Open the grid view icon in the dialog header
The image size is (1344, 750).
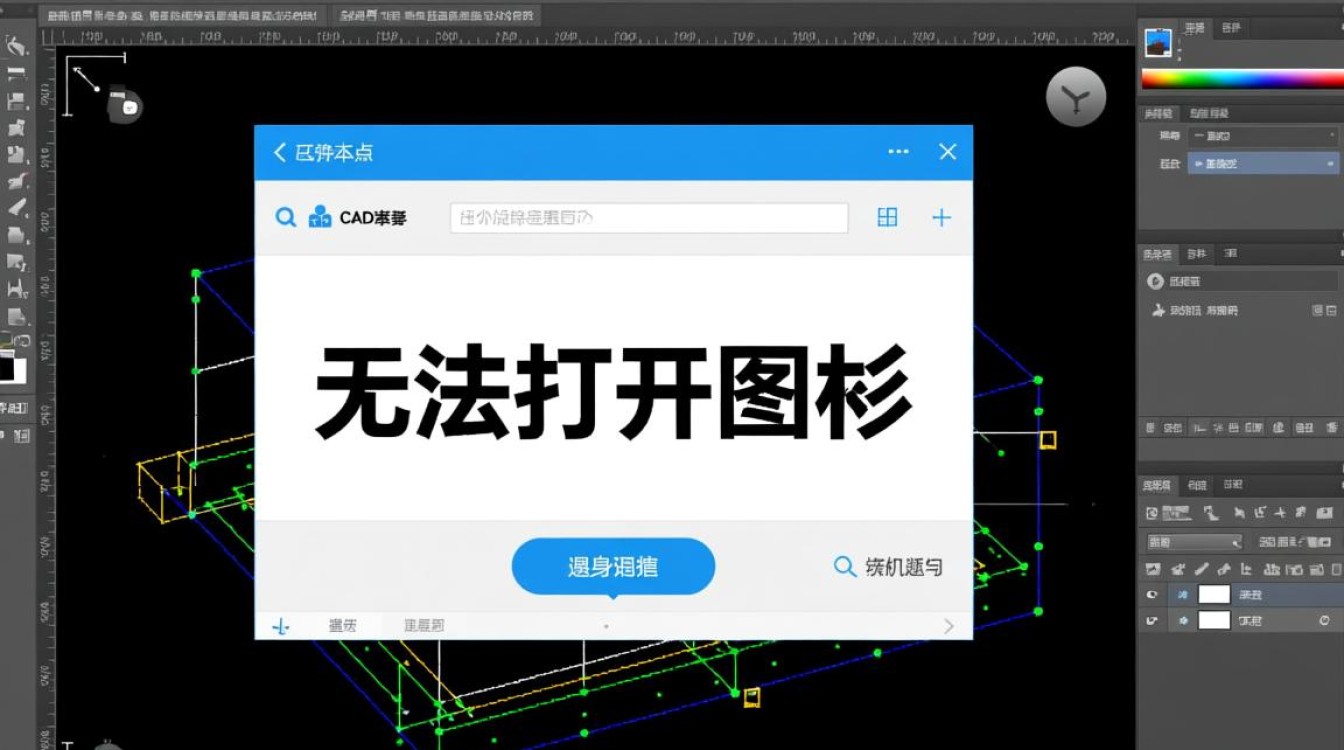point(887,217)
